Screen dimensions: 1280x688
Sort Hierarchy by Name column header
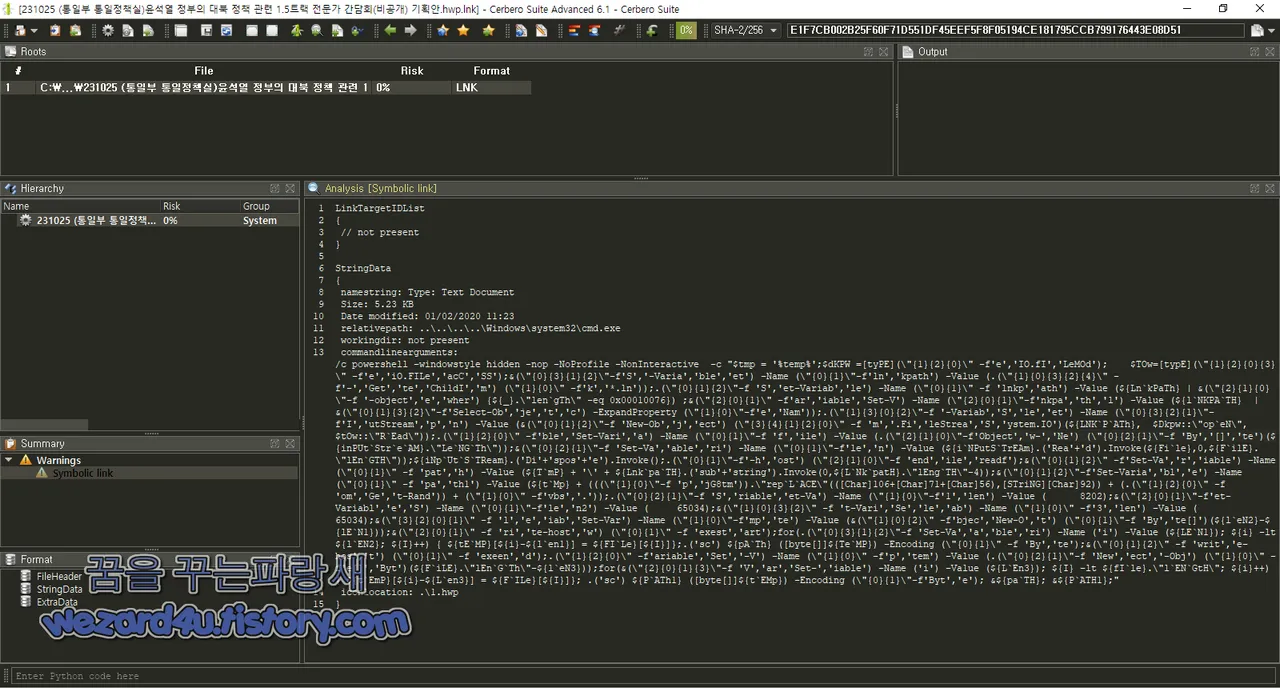pyautogui.click(x=80, y=206)
